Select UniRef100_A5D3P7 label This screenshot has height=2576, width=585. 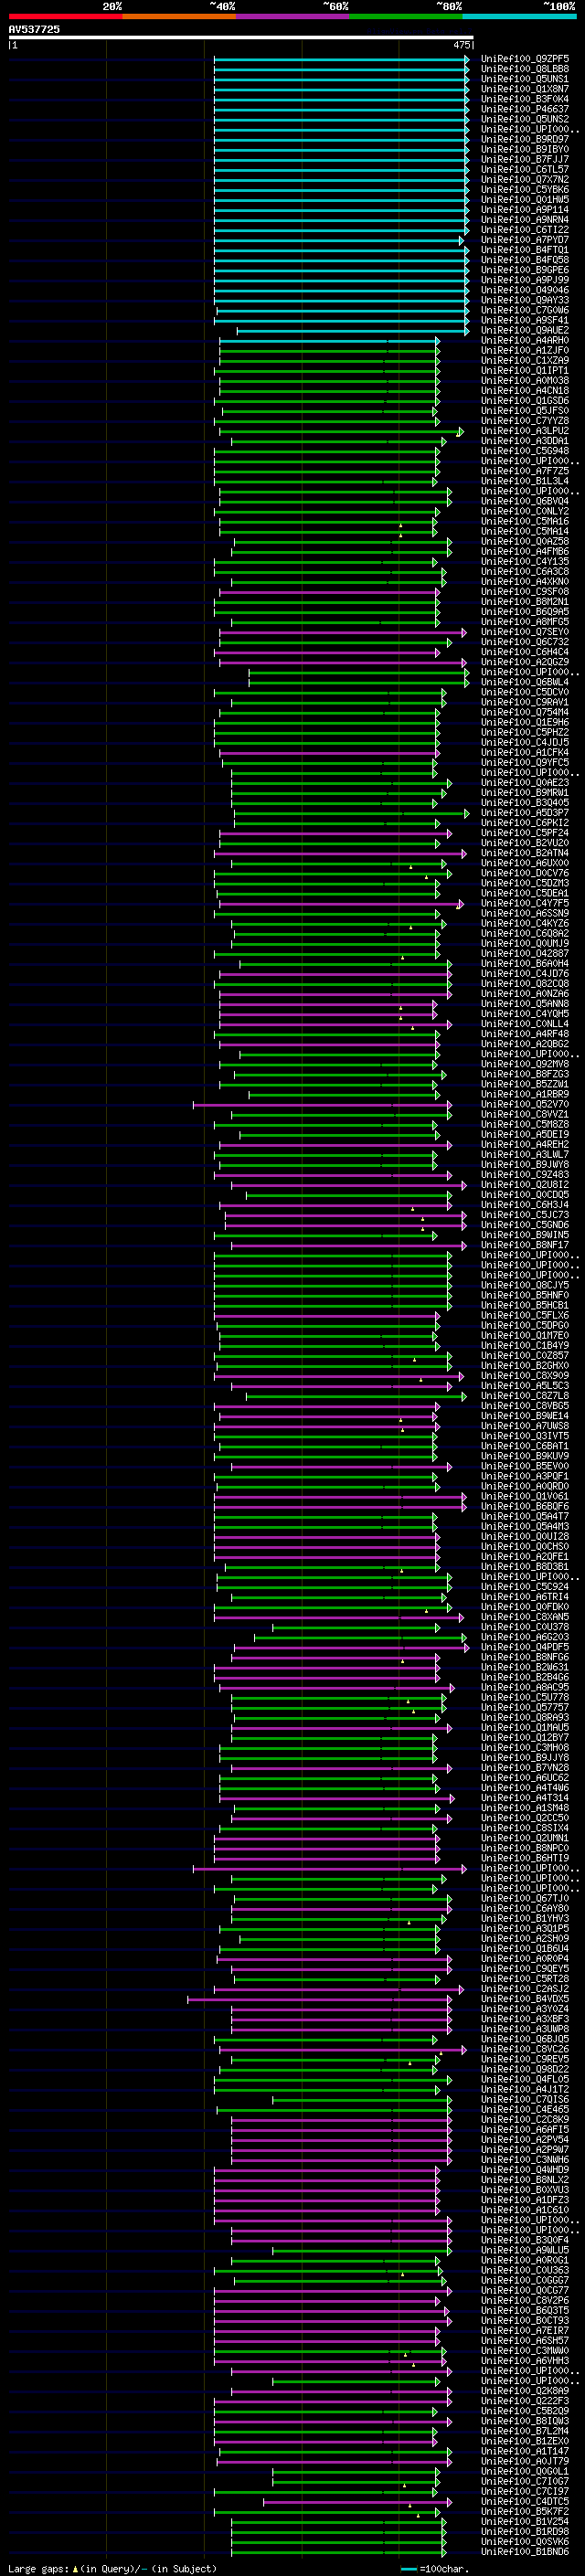tap(525, 813)
